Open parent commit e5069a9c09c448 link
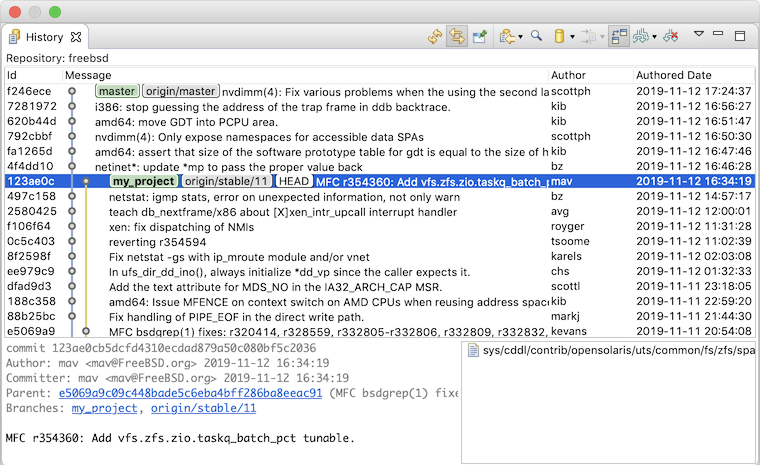This screenshot has width=760, height=465. (x=190, y=393)
